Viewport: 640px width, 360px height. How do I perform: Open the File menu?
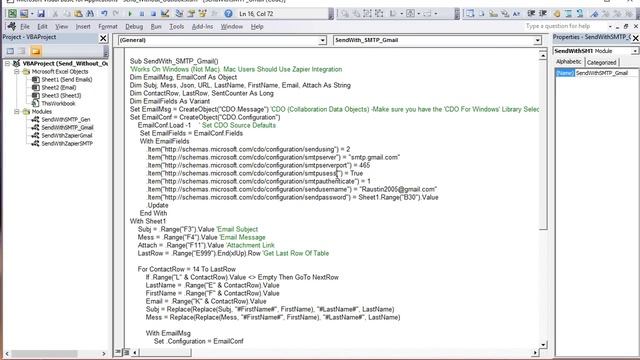[25, 27]
